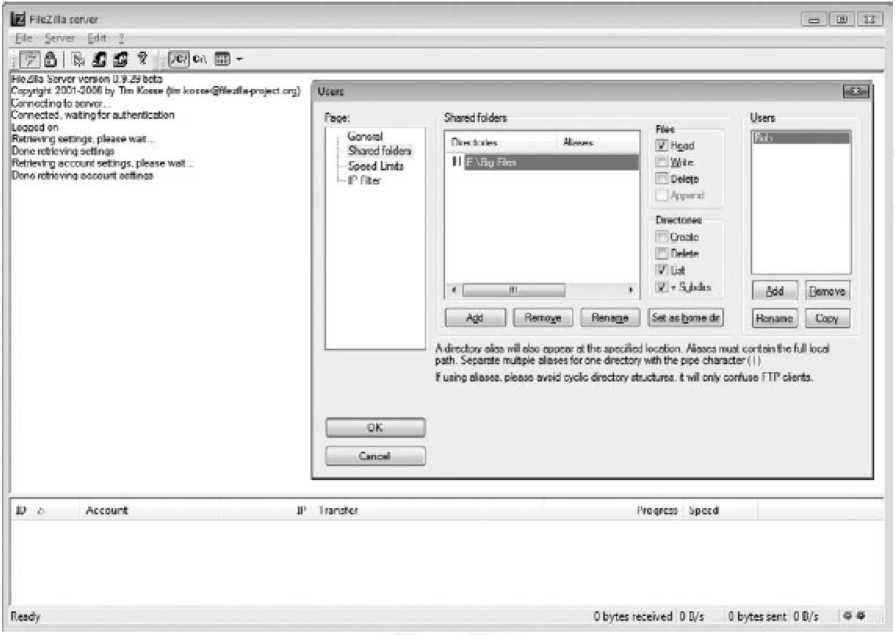Click the shared folders scrollbar right arrow
Viewport: 895px width, 635px height.
631,290
